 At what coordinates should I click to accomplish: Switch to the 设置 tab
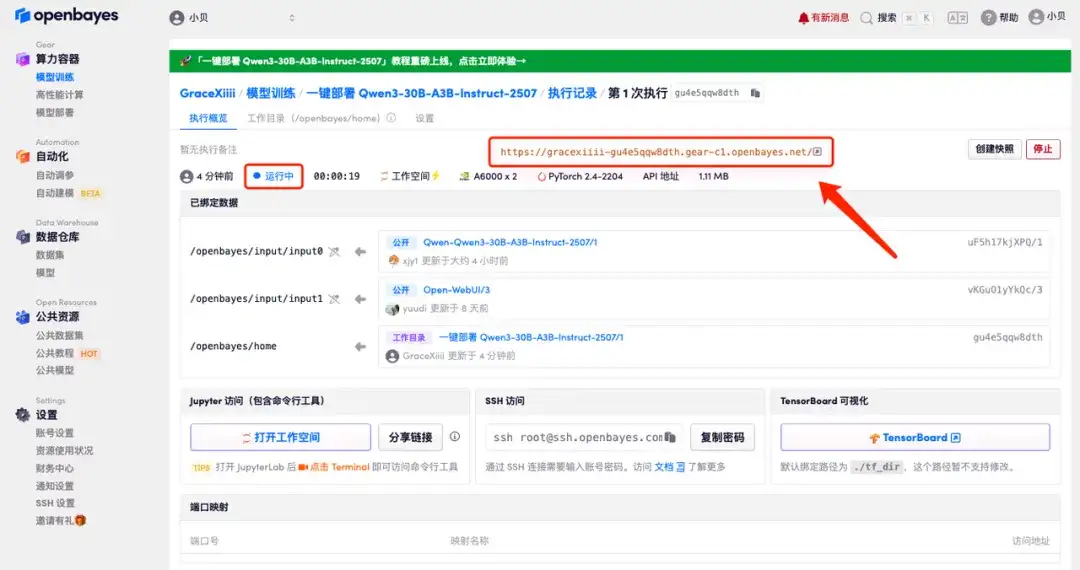[424, 118]
